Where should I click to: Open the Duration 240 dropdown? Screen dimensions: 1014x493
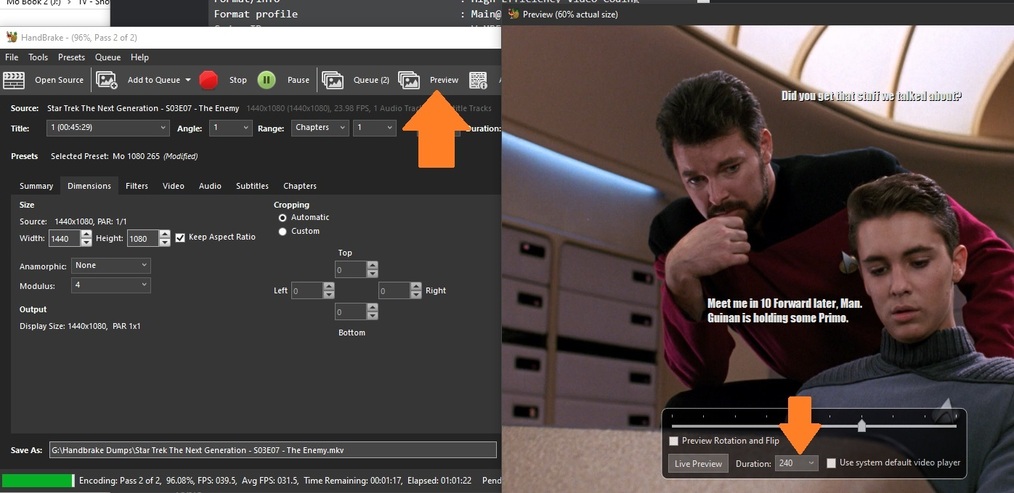click(x=797, y=463)
